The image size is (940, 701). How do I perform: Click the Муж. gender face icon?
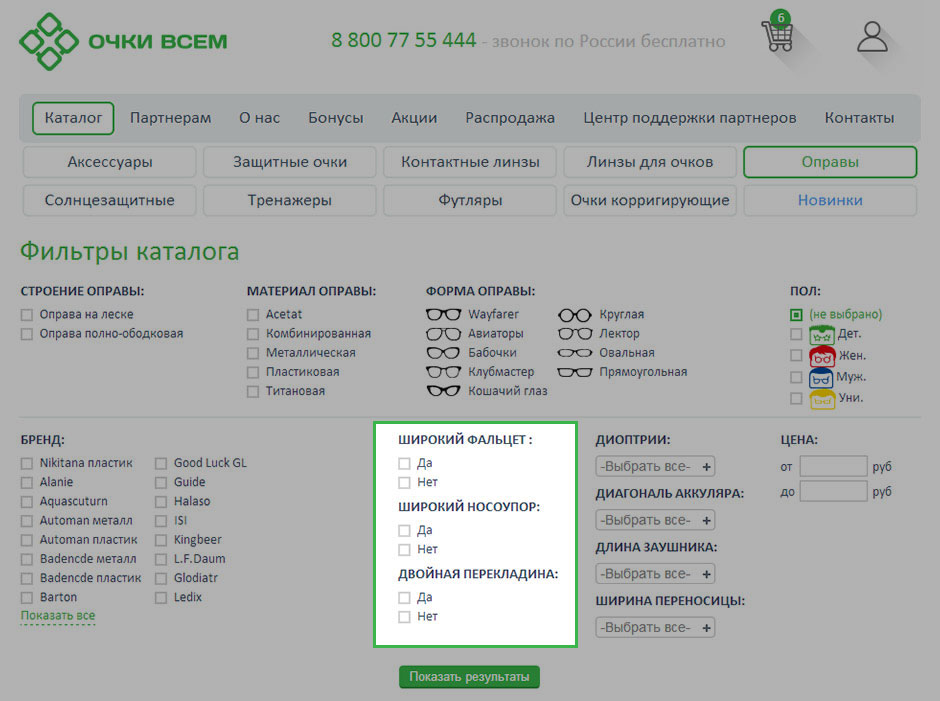[822, 377]
